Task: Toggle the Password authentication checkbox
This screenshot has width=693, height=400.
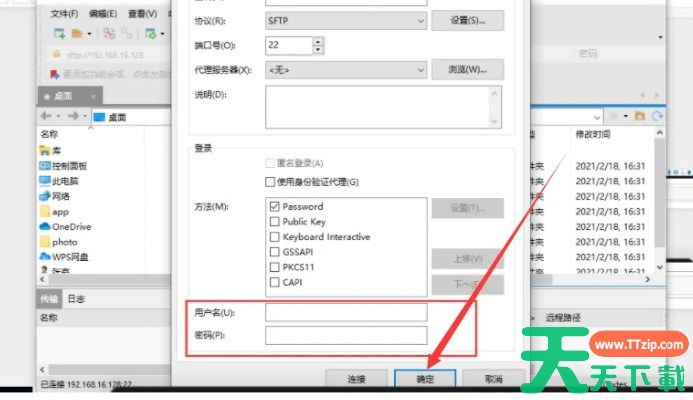Action: [274, 206]
